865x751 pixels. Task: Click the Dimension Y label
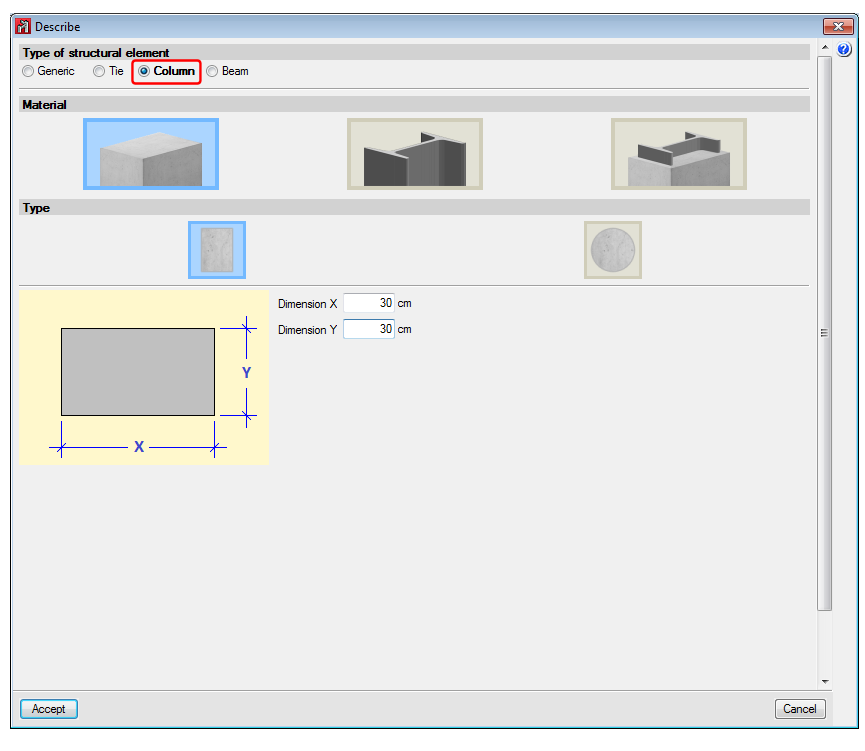point(307,330)
